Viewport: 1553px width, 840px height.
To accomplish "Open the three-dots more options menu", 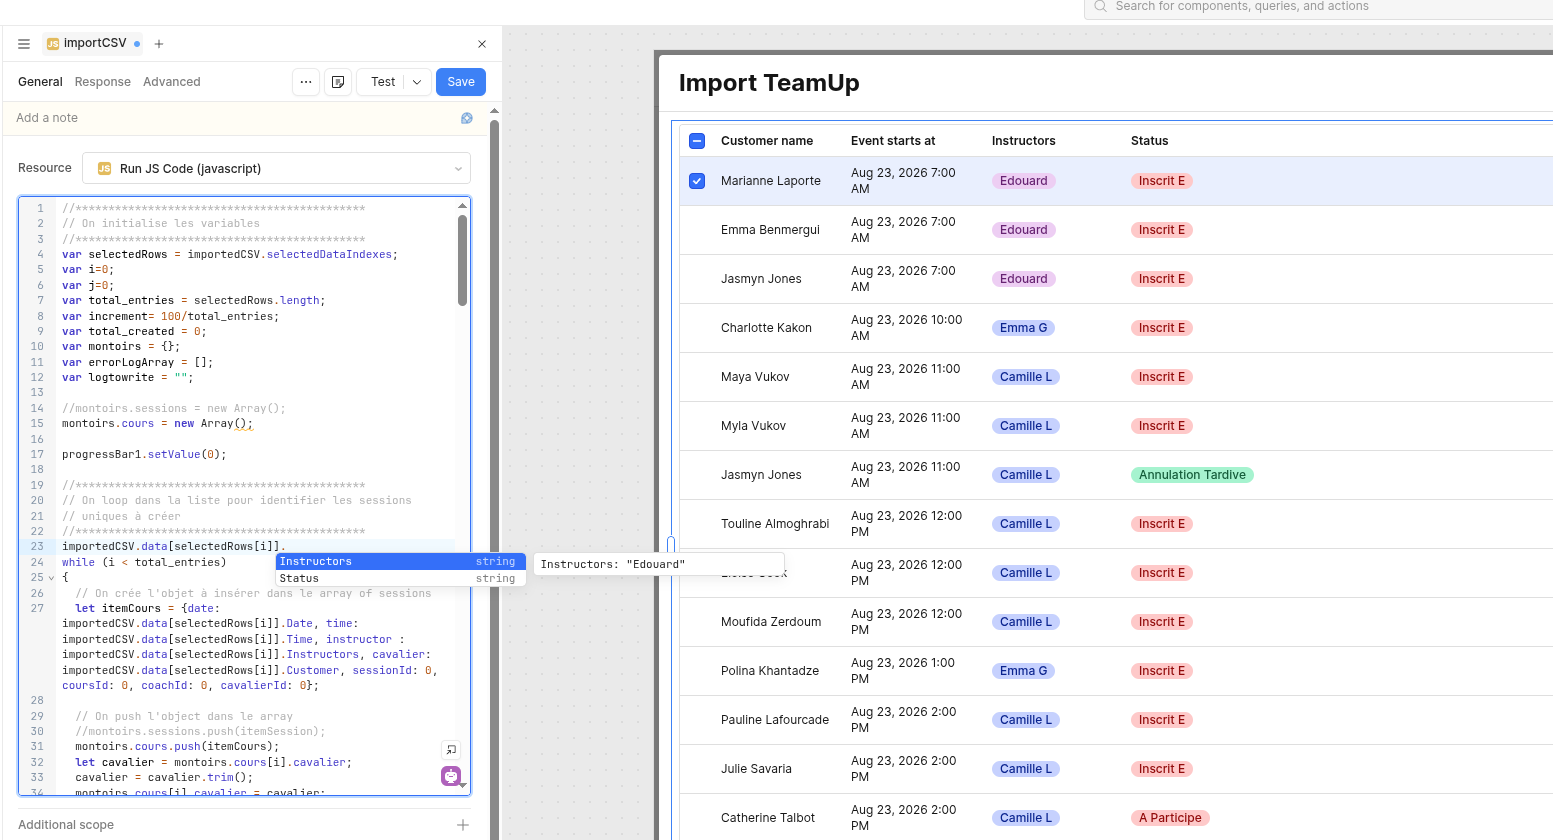I will 306,82.
